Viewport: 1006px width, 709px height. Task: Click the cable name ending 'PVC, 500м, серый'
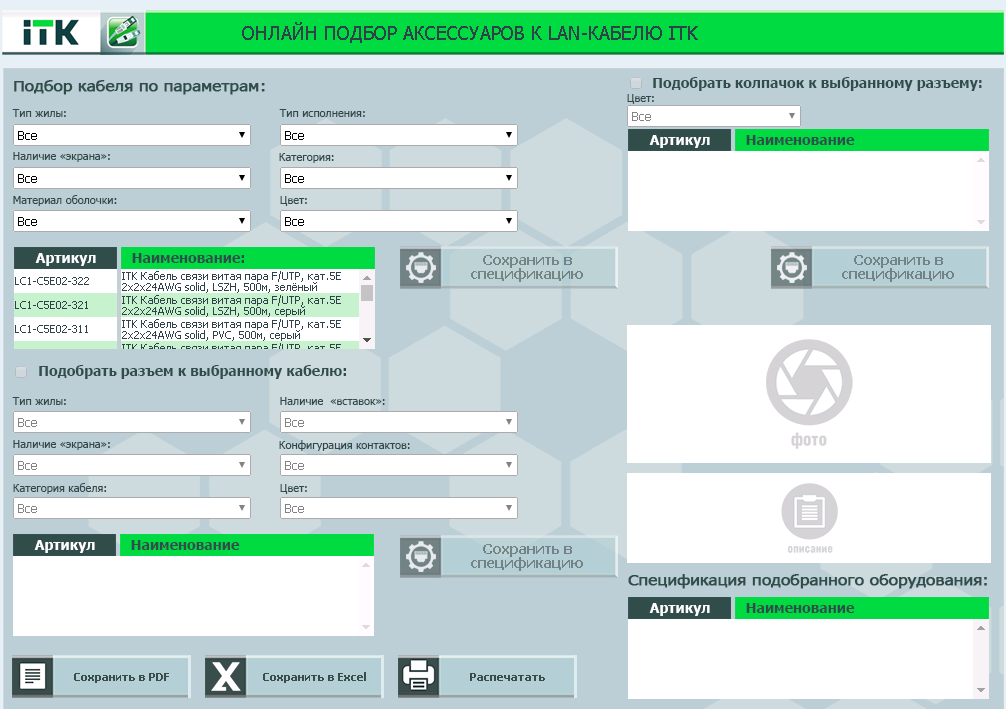point(232,330)
